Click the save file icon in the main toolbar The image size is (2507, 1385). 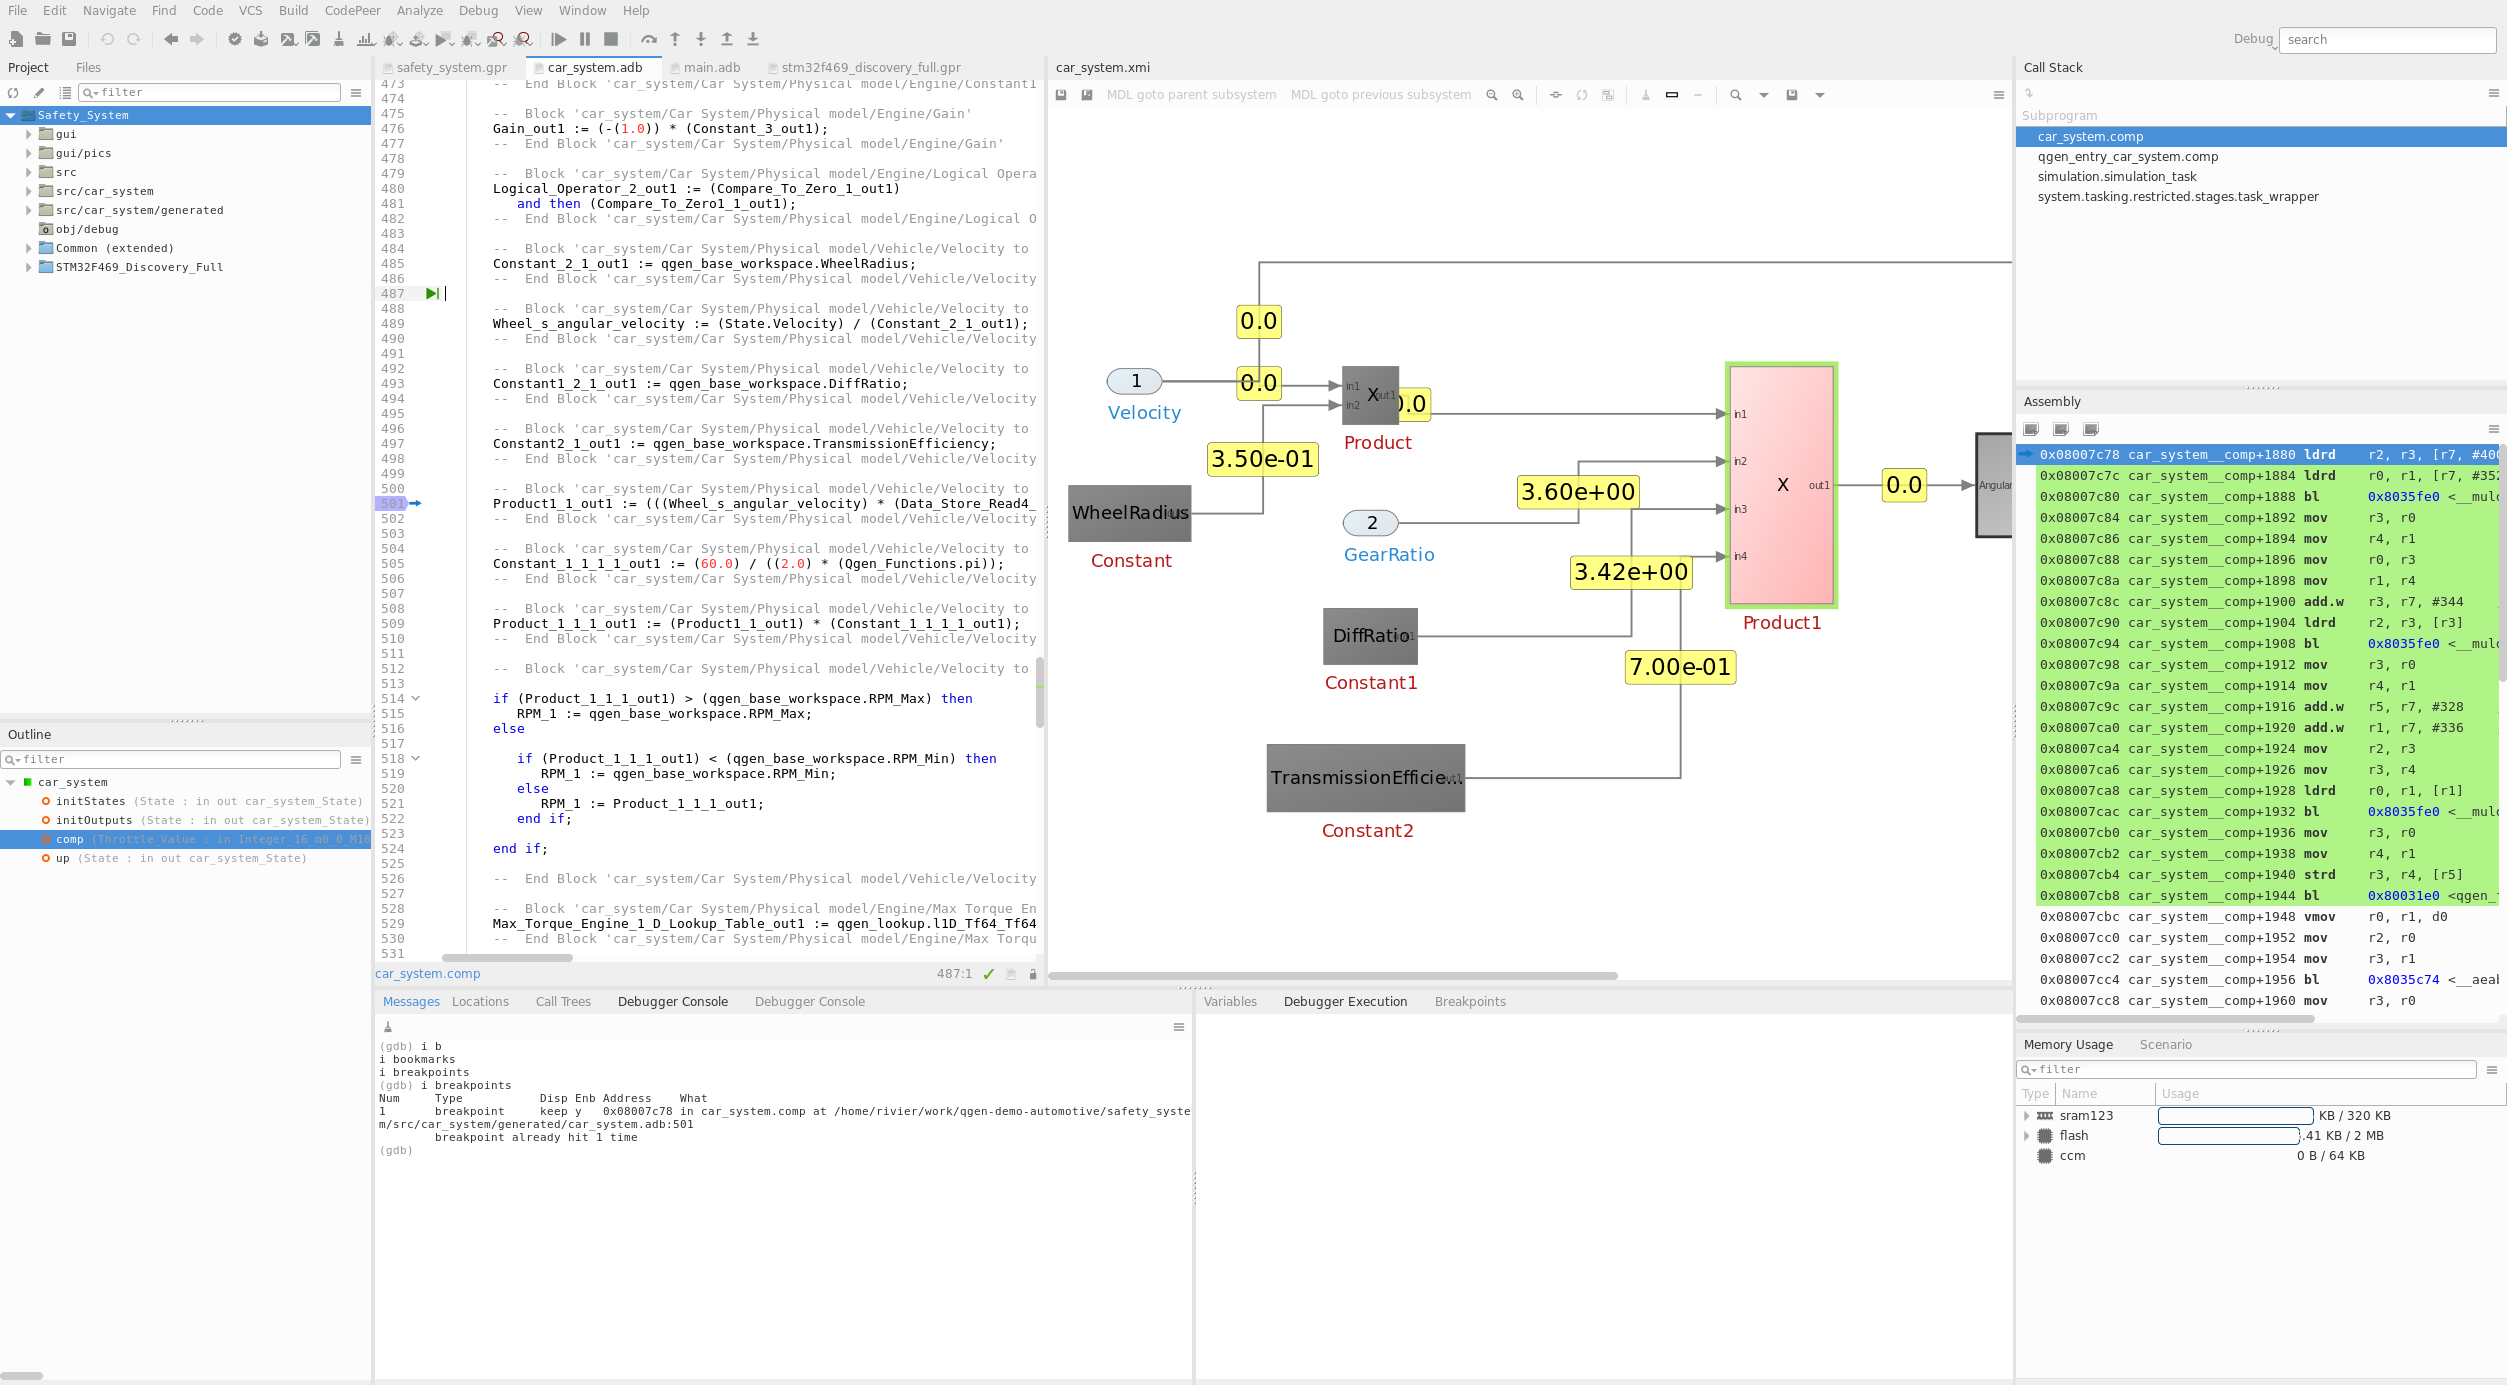click(x=69, y=39)
